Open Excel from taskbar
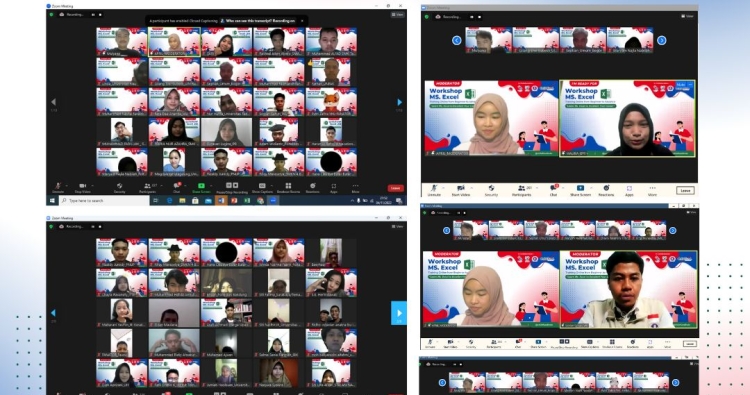 coord(247,200)
